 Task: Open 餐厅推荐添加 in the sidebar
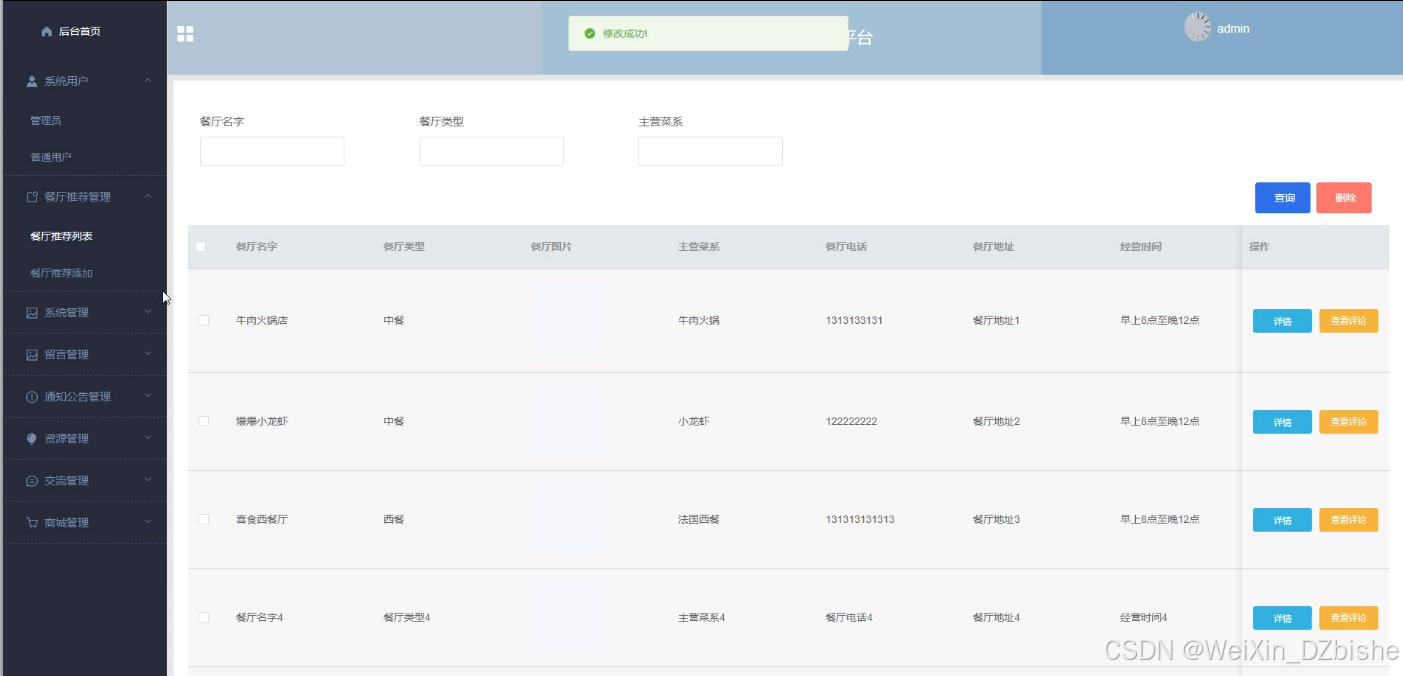[x=61, y=273]
